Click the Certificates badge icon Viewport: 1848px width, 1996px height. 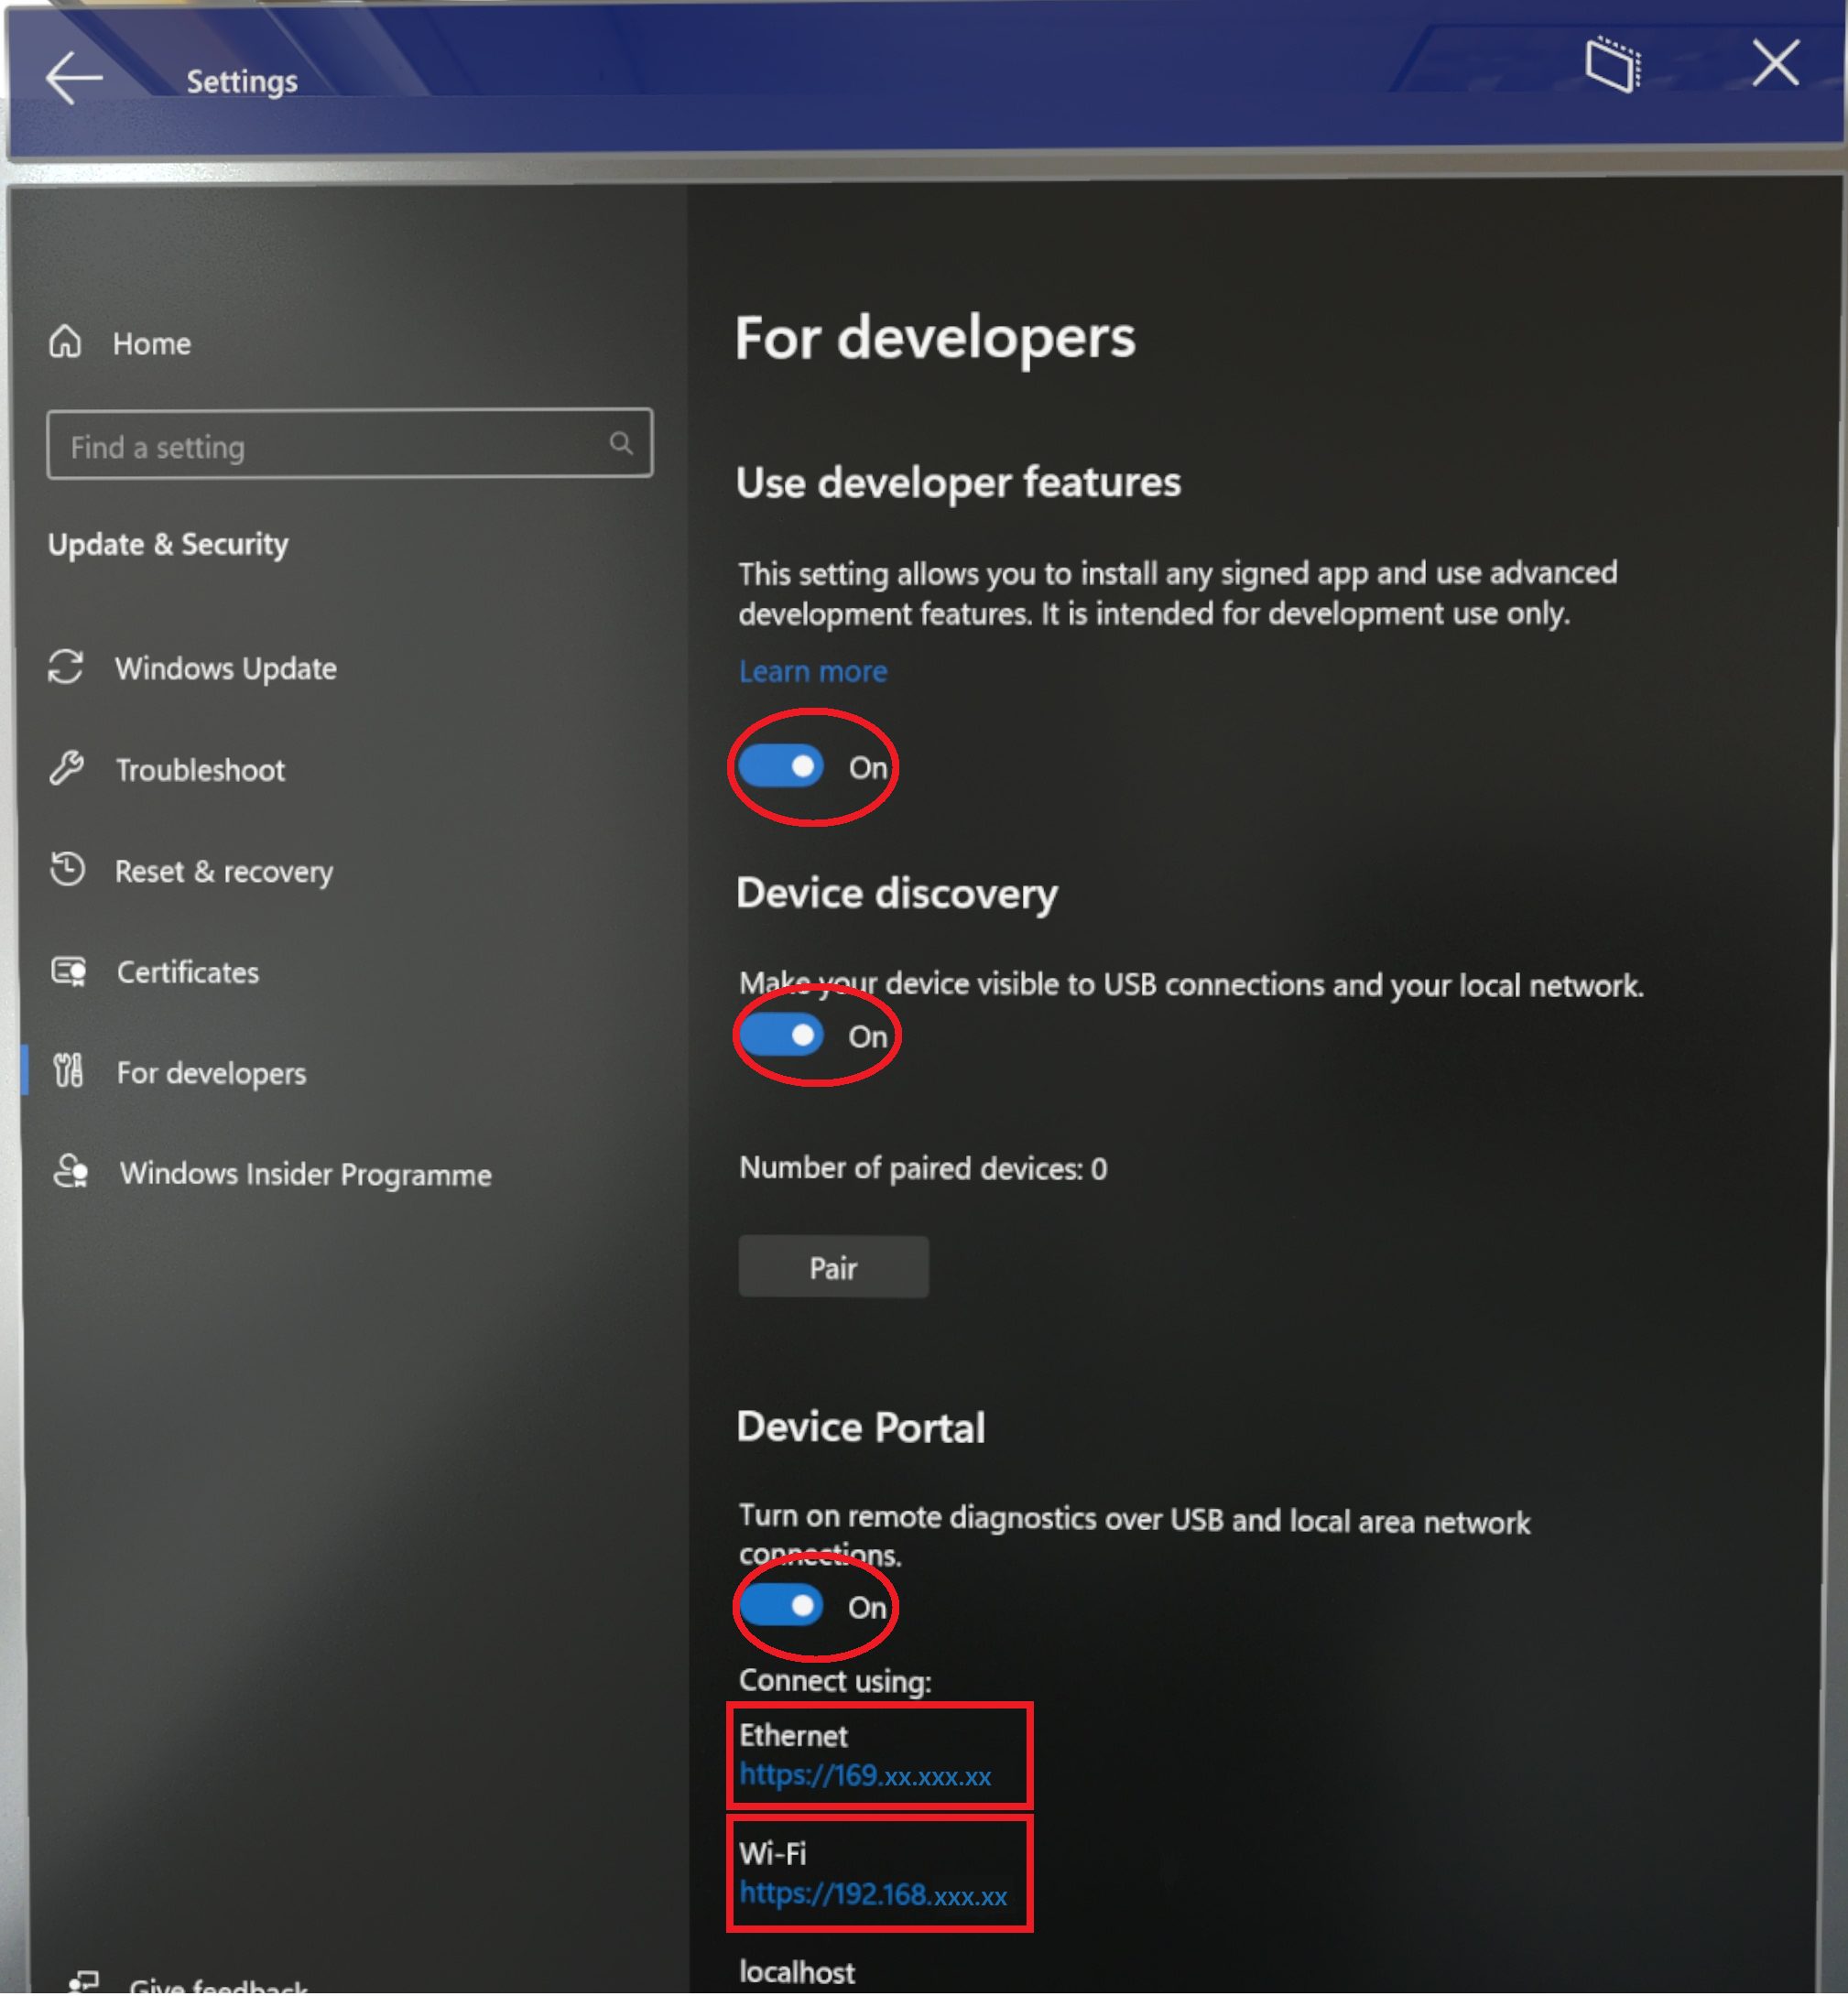click(68, 971)
